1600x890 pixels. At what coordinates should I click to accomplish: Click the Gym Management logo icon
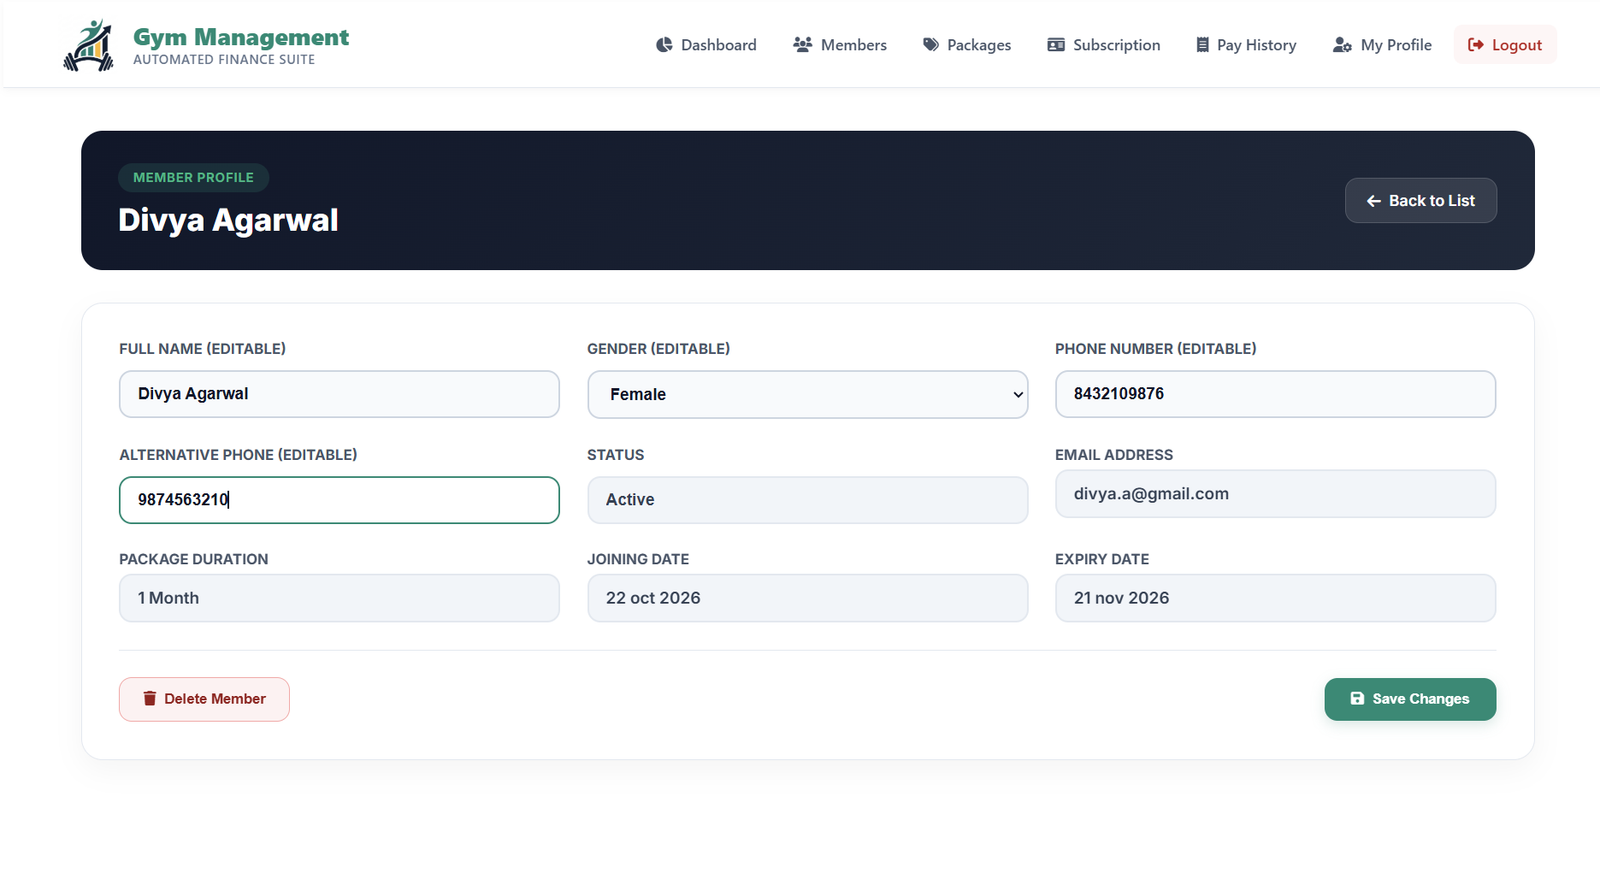89,45
